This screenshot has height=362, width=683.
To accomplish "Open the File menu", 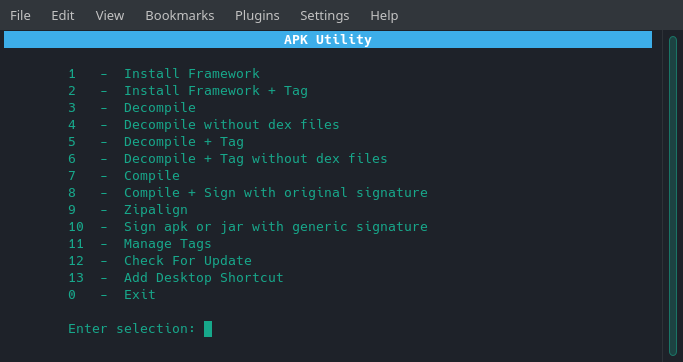I will tap(20, 15).
